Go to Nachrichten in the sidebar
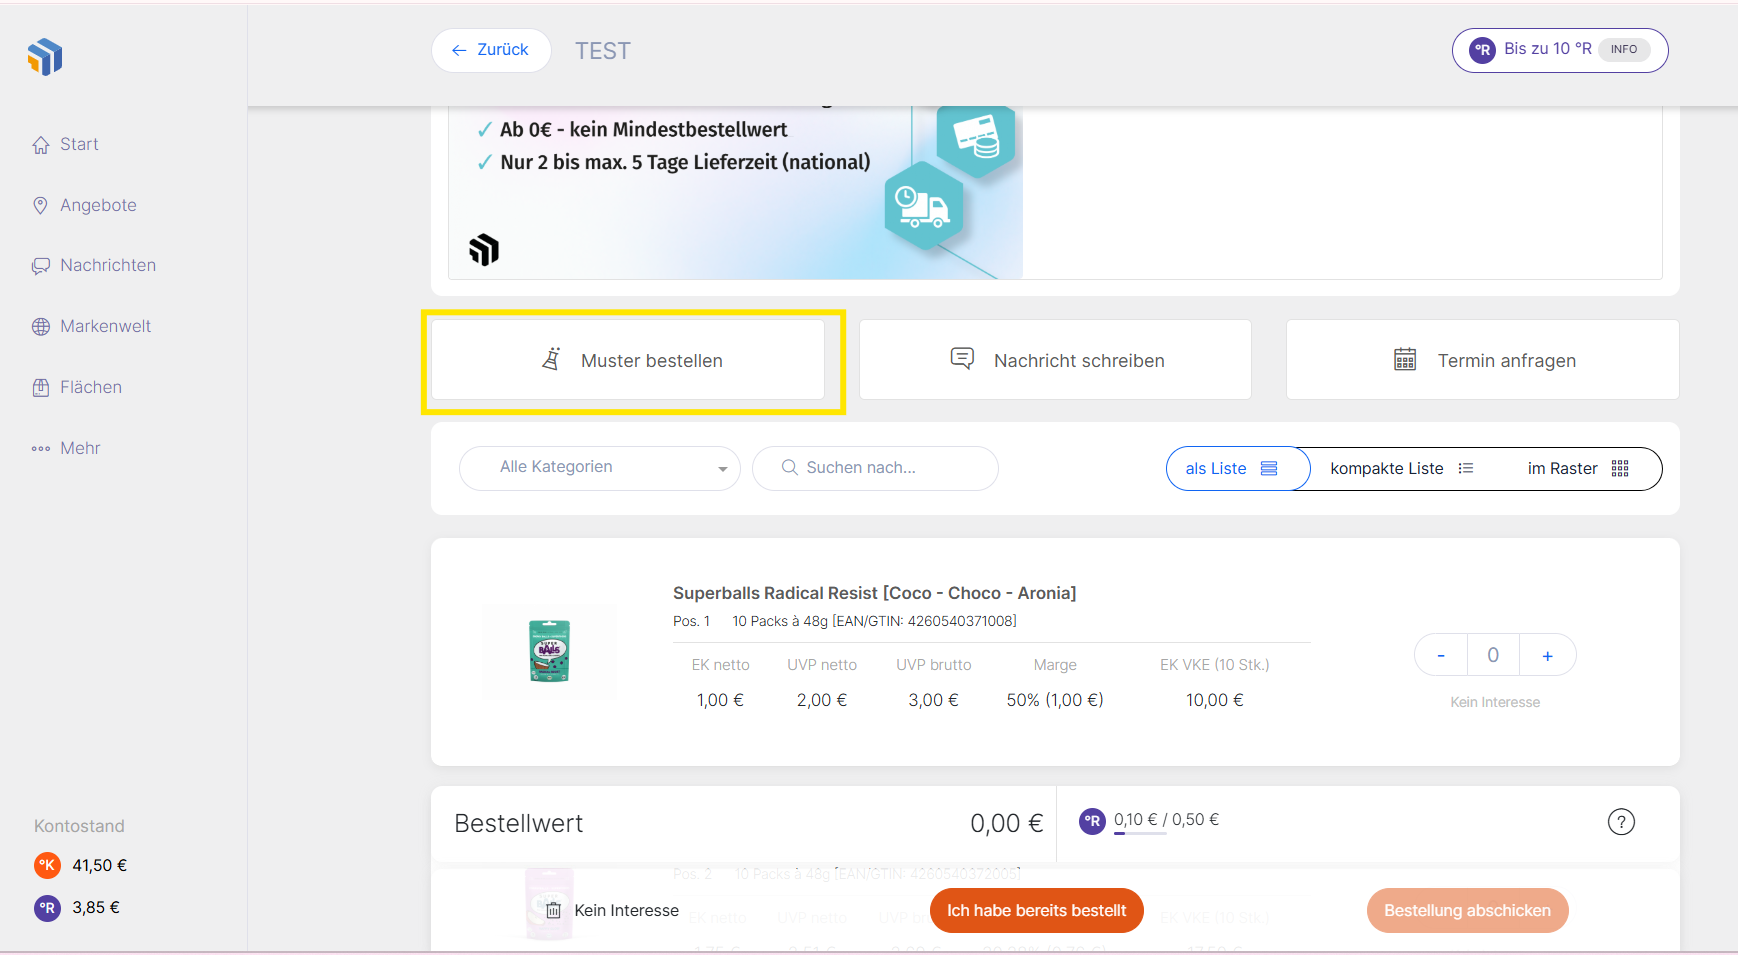This screenshot has width=1738, height=955. [x=107, y=265]
